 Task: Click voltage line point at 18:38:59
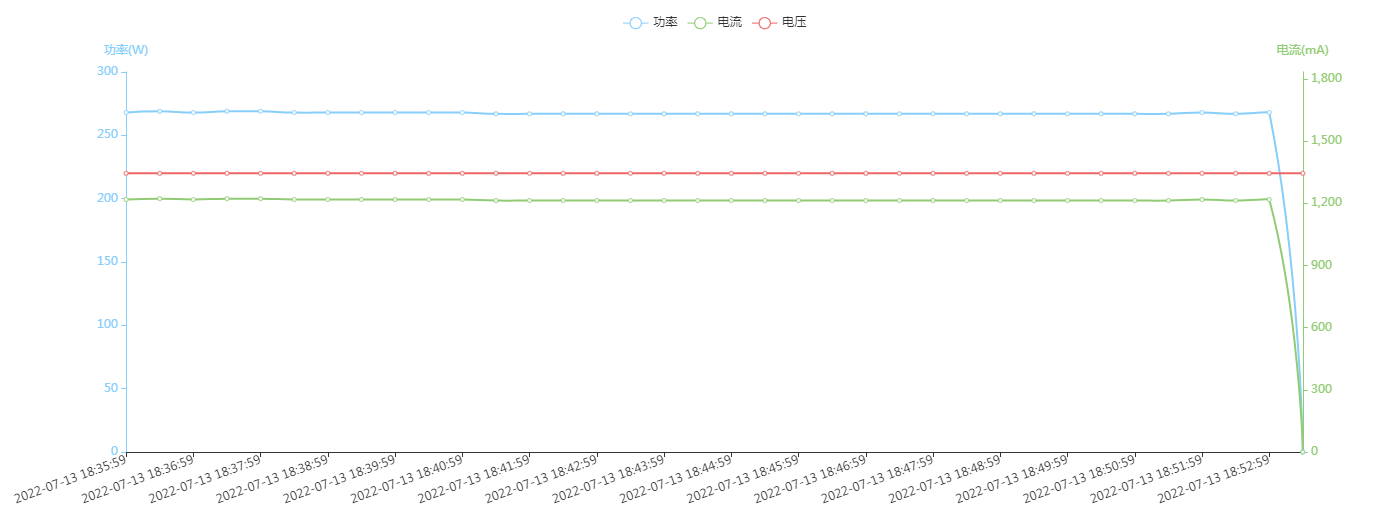coord(327,173)
